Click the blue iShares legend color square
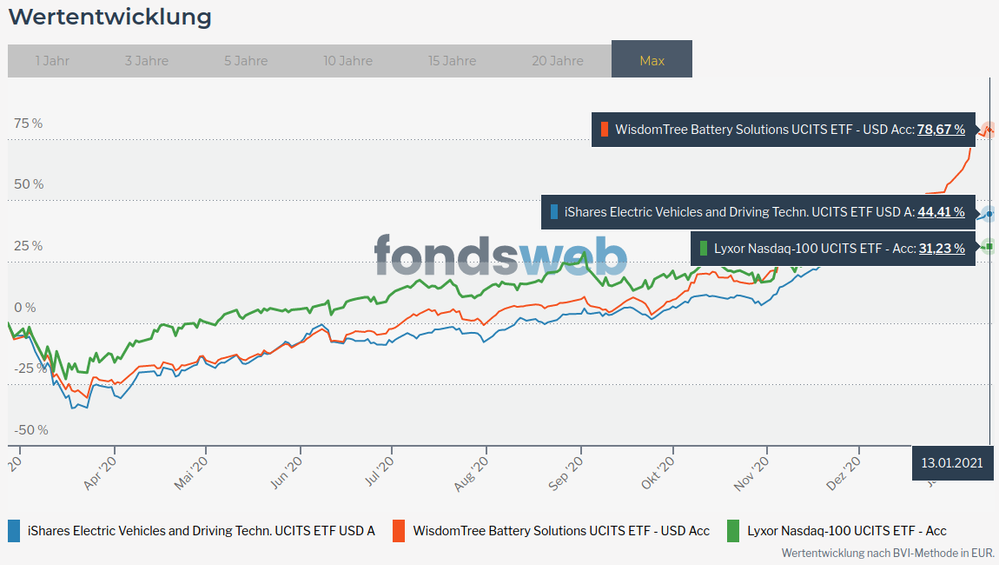This screenshot has height=565, width=999. click(14, 530)
